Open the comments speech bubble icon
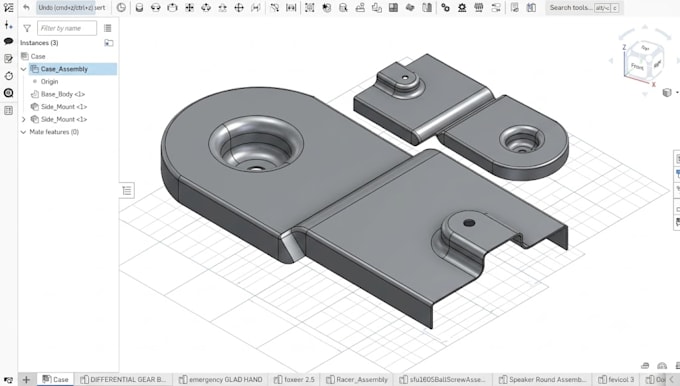 coord(8,41)
